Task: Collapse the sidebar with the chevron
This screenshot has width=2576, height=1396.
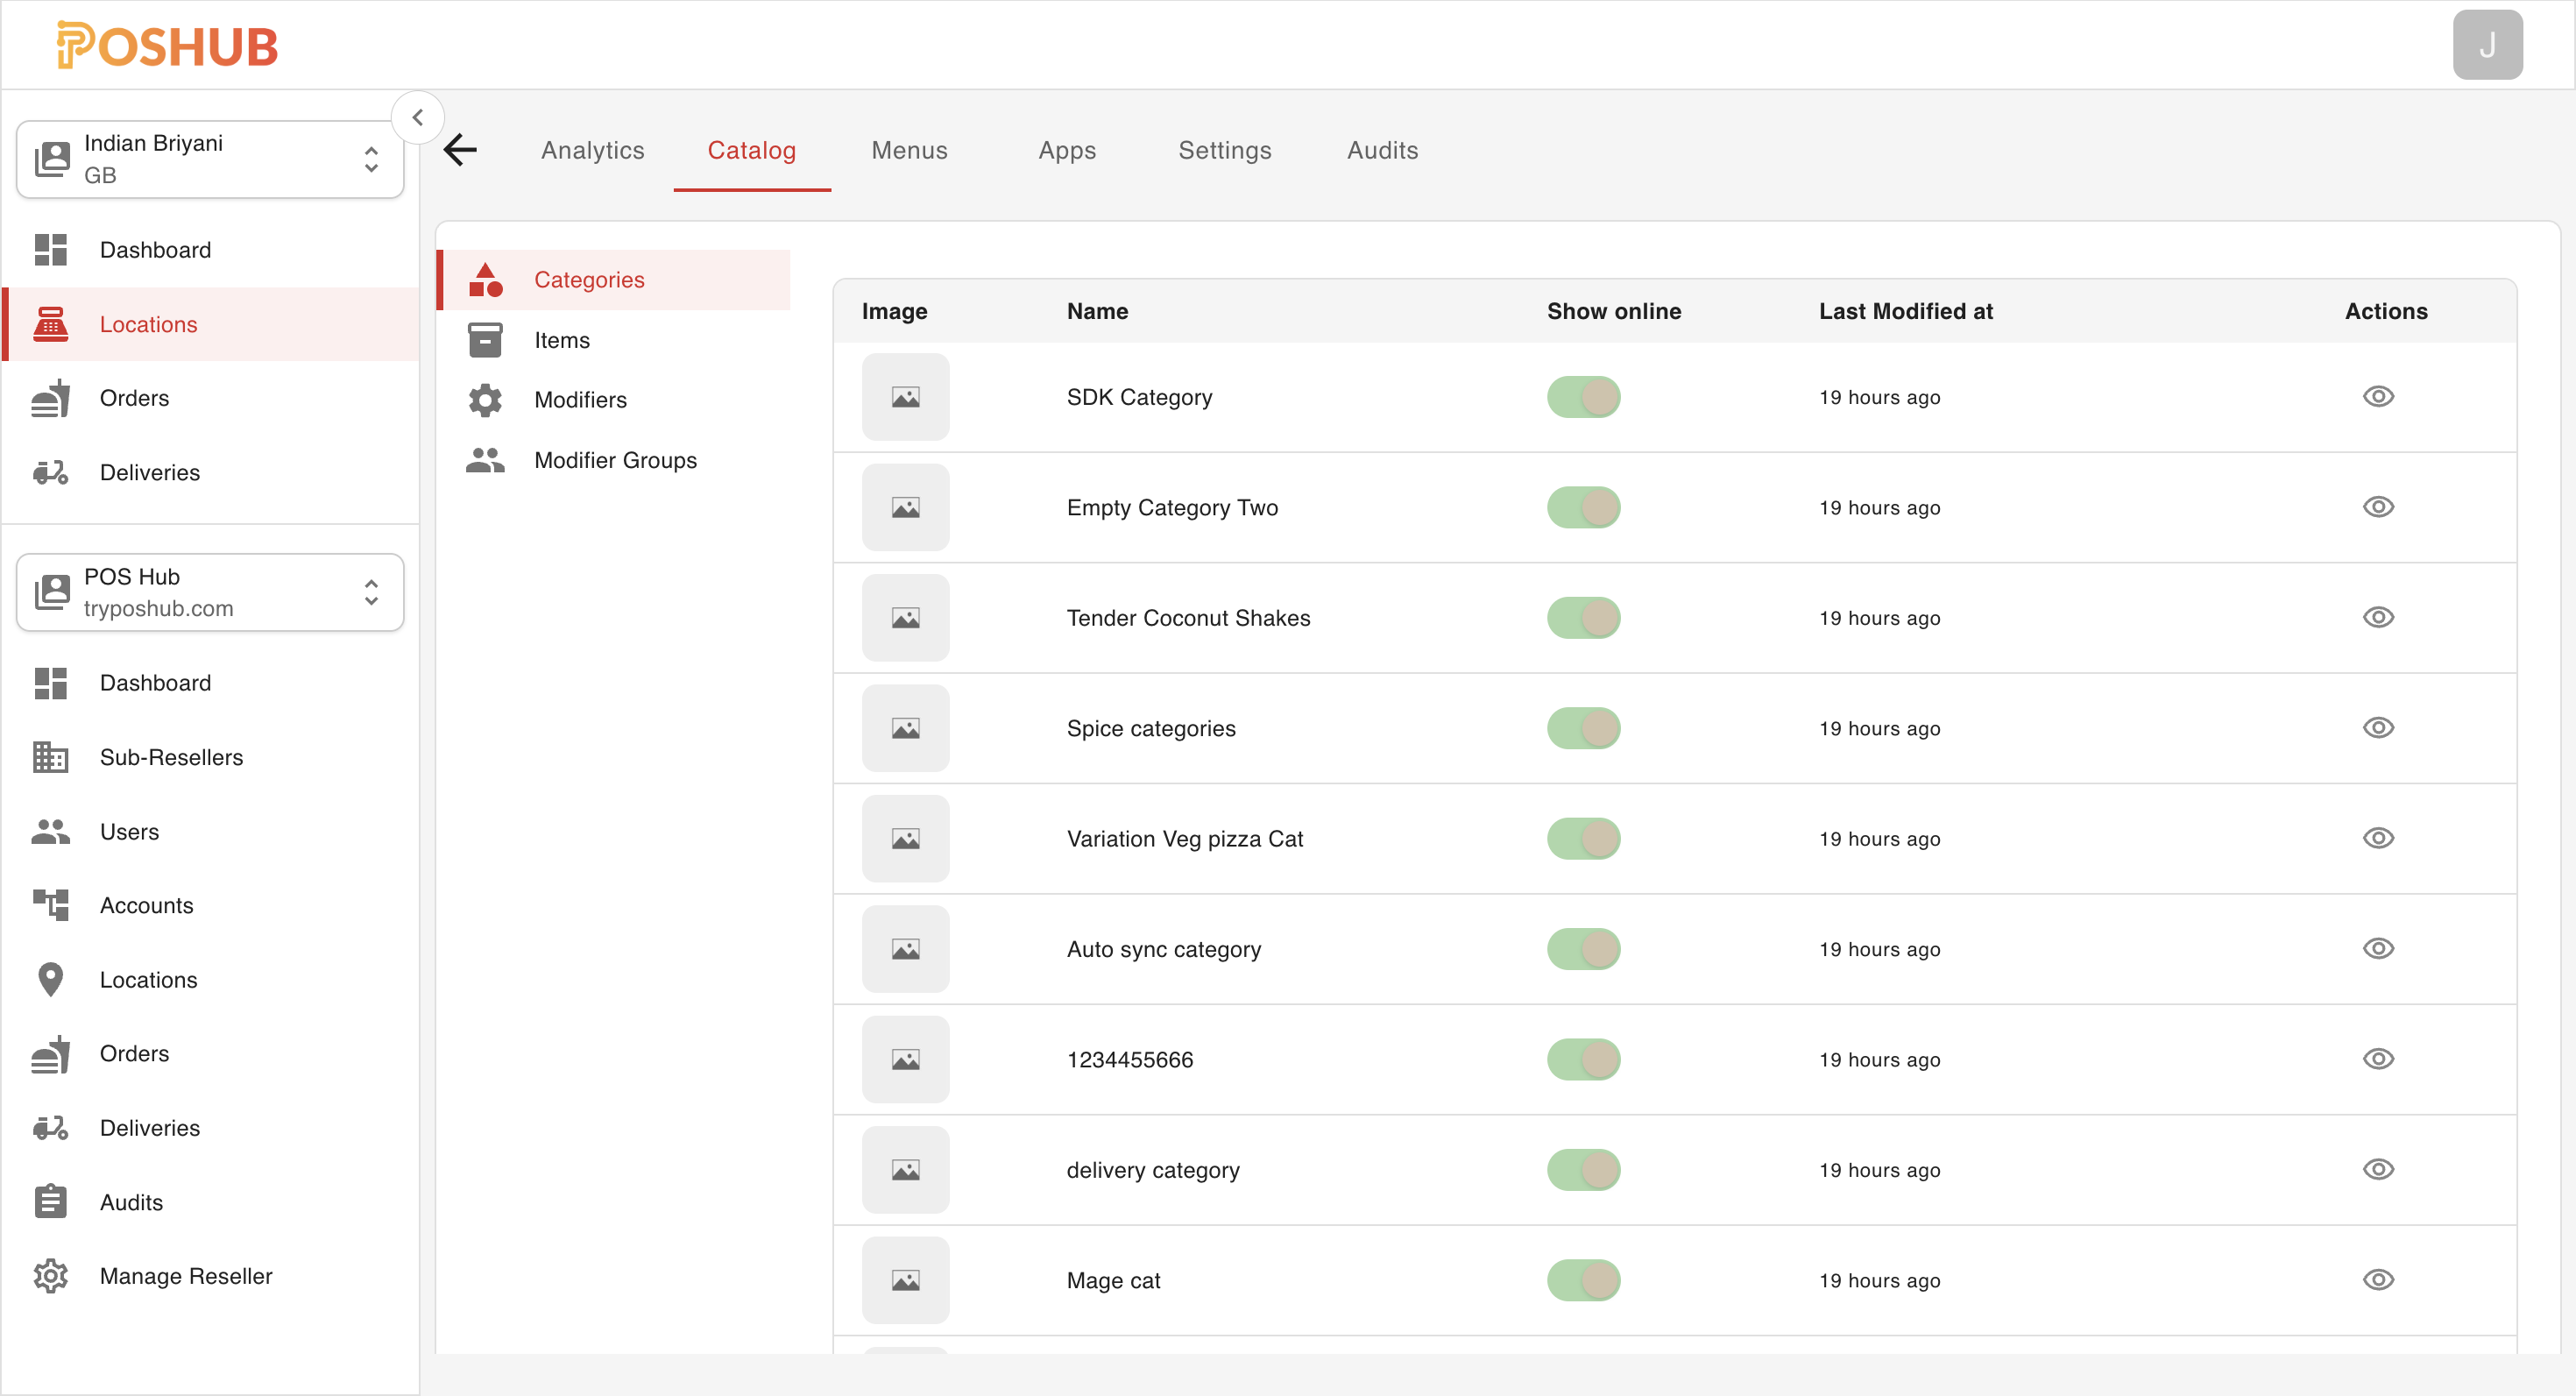Action: pos(419,117)
